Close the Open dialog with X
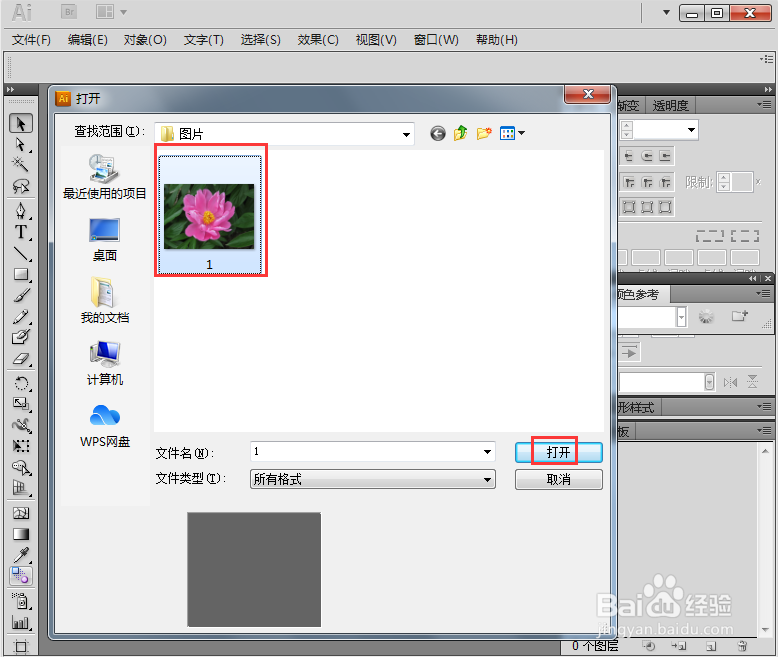778x657 pixels. point(588,94)
